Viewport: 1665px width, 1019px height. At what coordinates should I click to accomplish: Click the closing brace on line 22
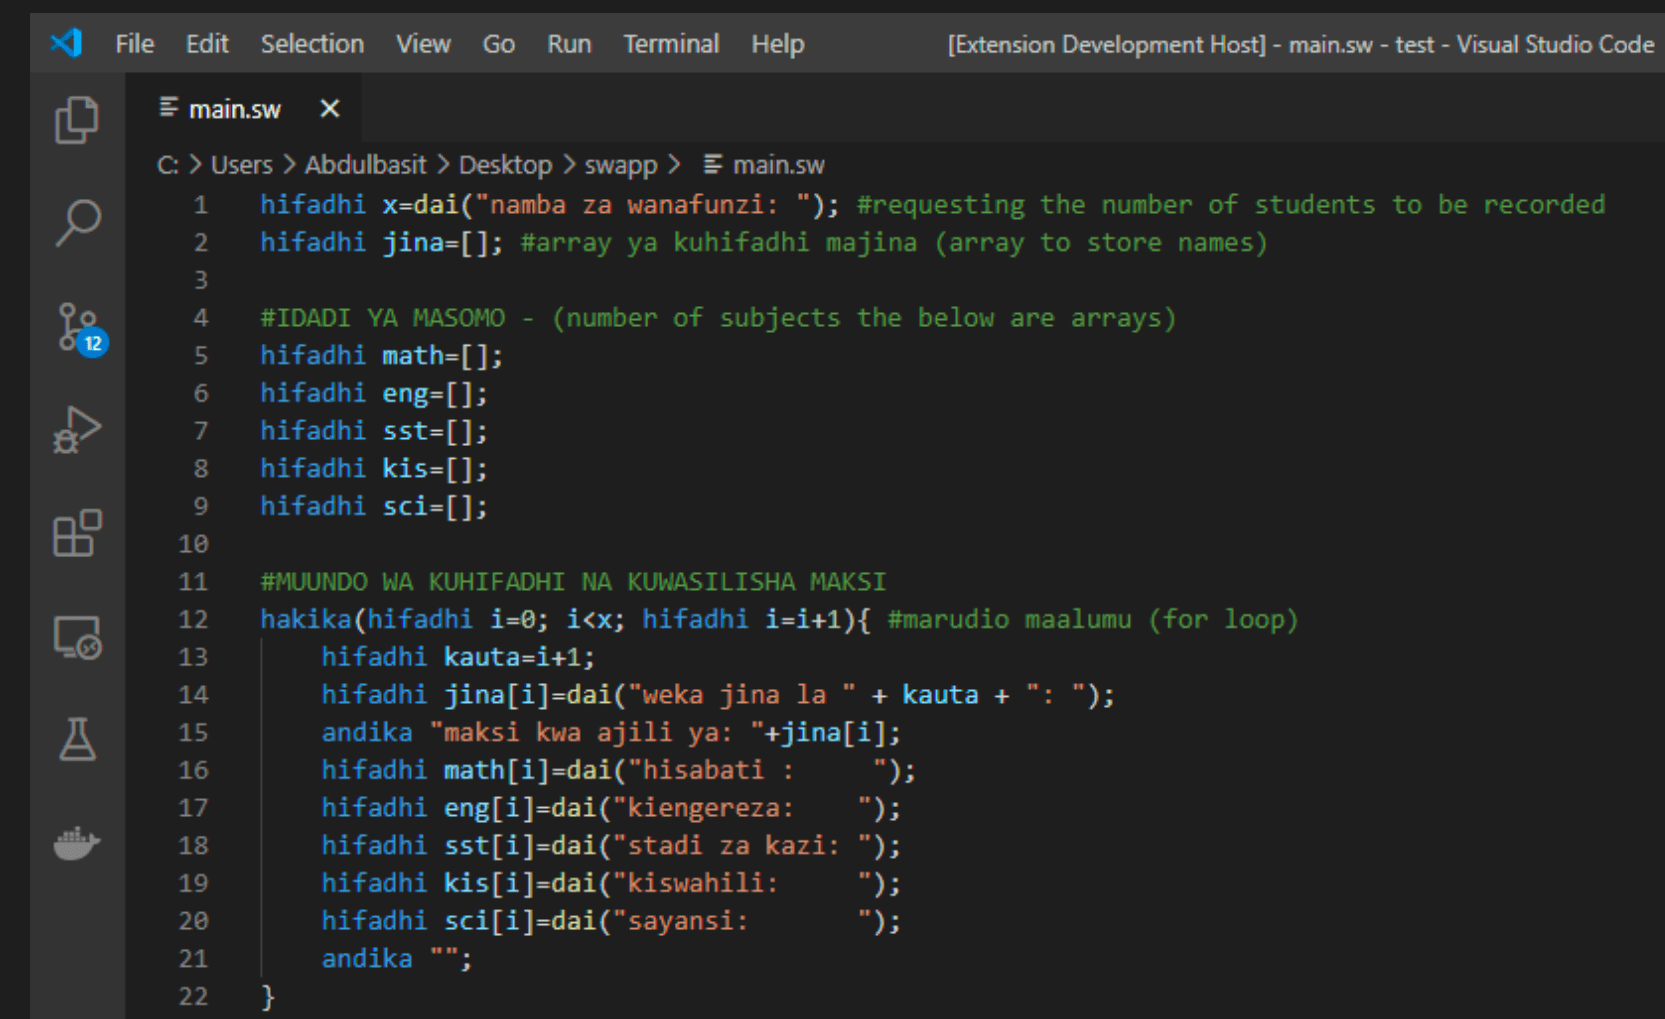[x=267, y=997]
